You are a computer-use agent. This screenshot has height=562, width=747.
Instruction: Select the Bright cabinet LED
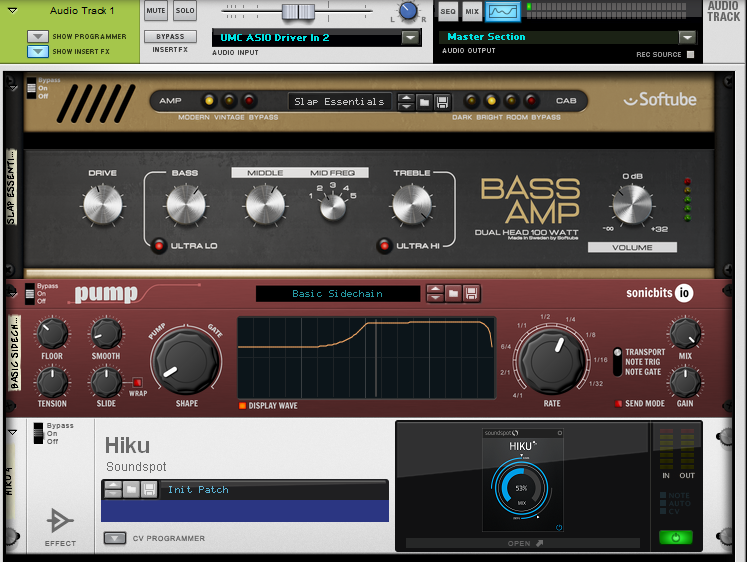pos(491,100)
